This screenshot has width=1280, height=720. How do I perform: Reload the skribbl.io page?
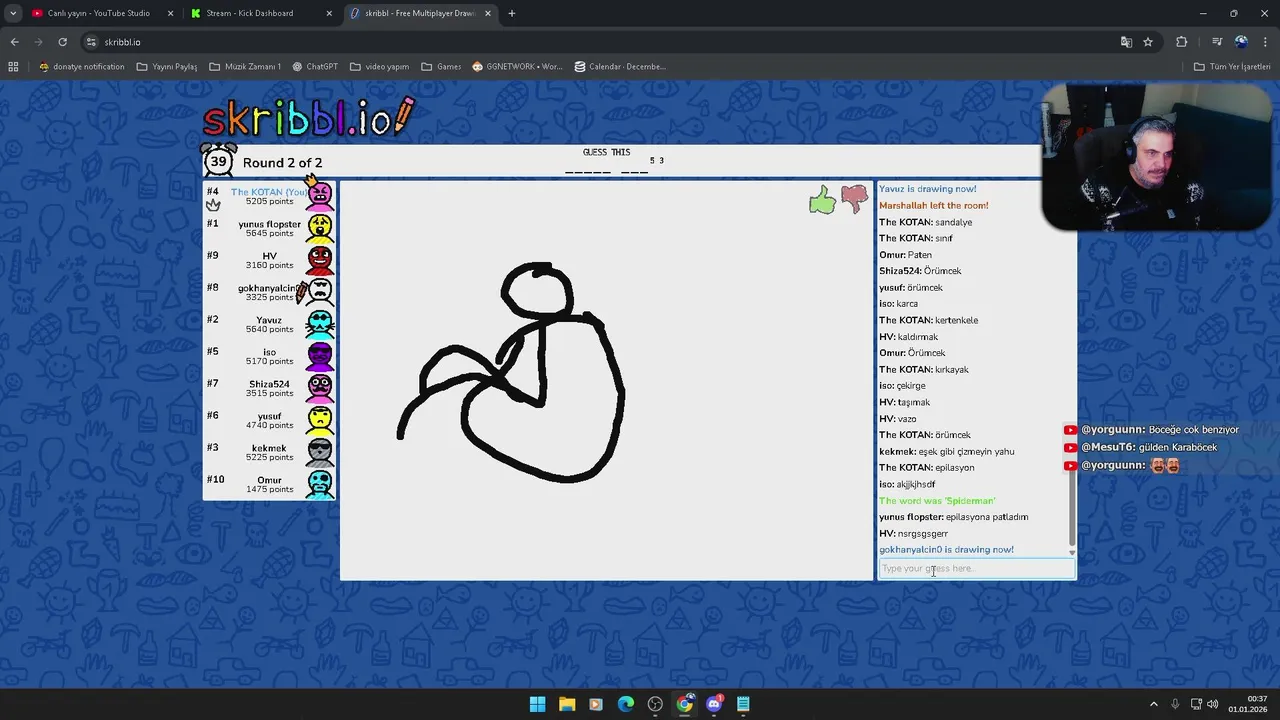click(x=62, y=42)
